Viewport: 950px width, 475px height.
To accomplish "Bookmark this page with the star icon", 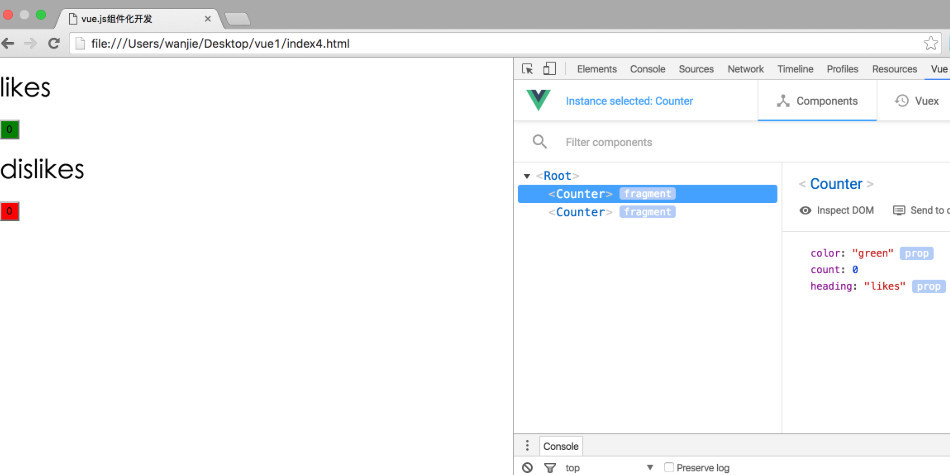I will coord(931,43).
